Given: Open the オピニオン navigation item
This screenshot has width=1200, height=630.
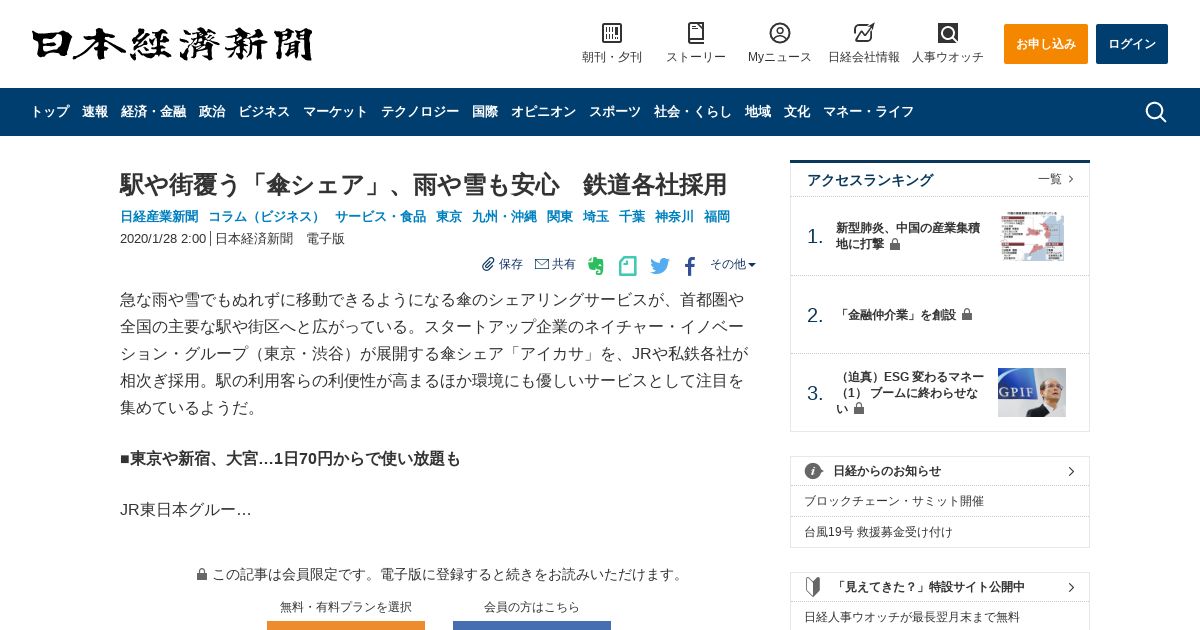Looking at the screenshot, I should [x=543, y=112].
